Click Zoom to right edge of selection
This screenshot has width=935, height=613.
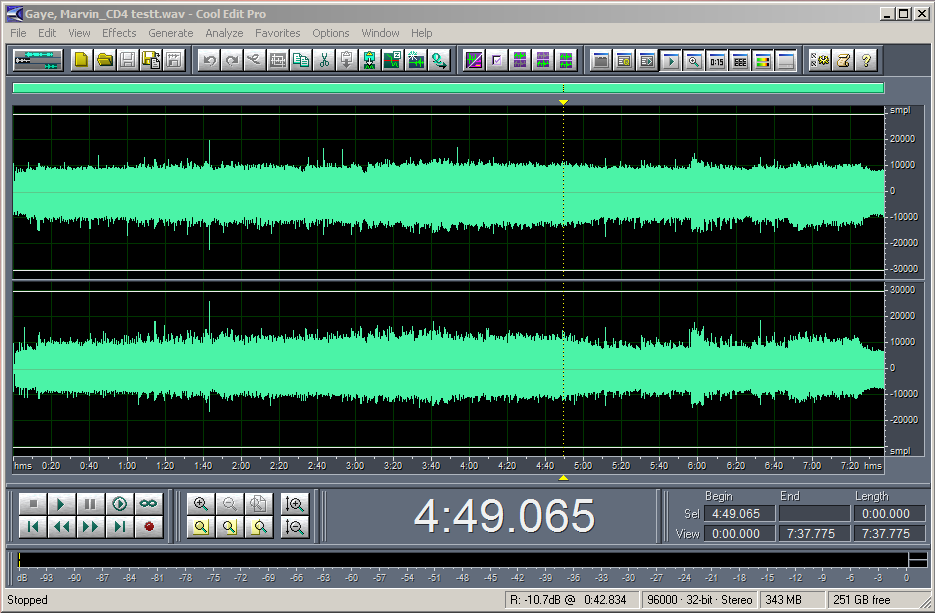258,527
